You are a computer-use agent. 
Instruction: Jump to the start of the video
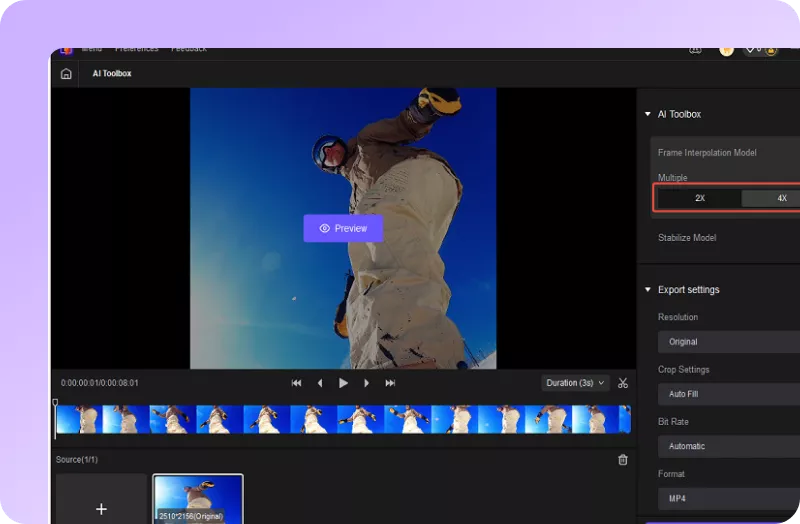[296, 383]
